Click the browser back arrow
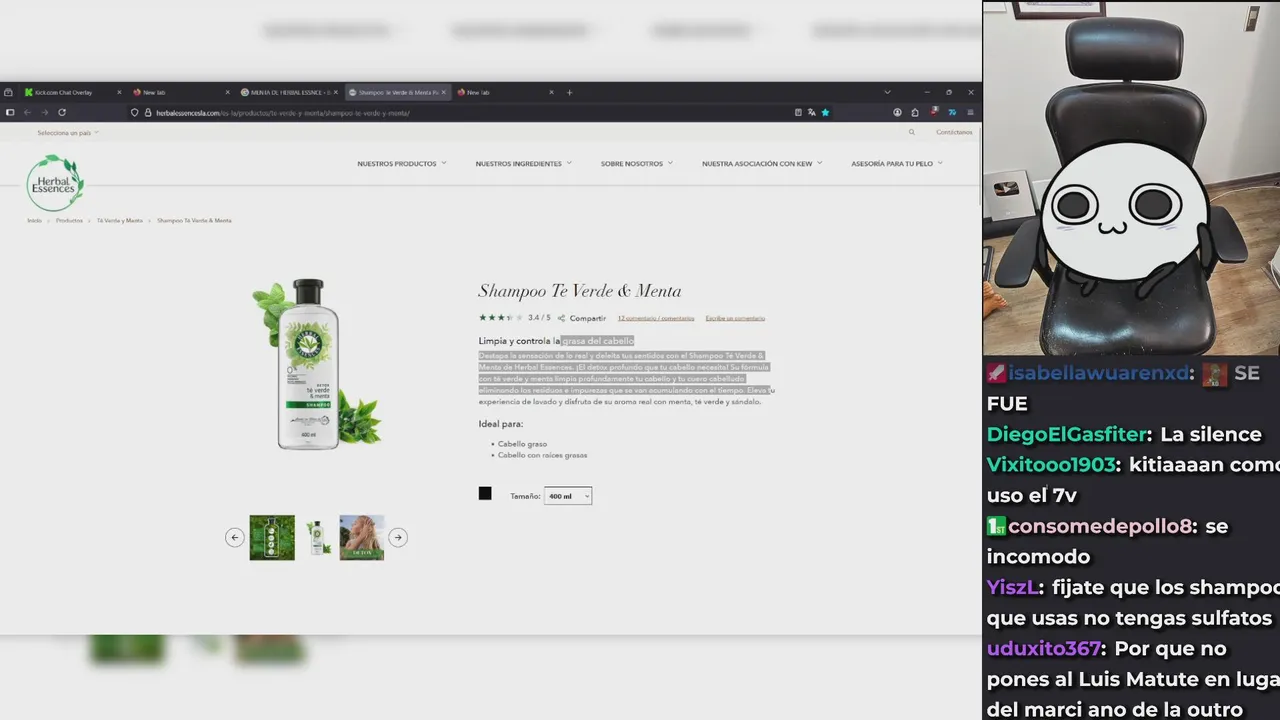Viewport: 1280px width, 720px height. (27, 113)
